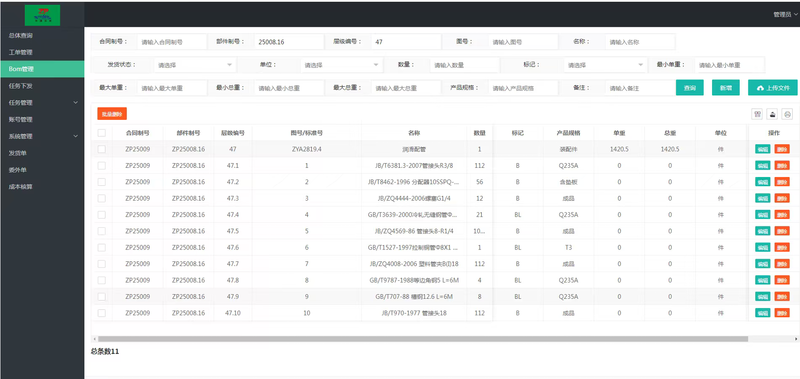The height and width of the screenshot is (379, 800).
Task: Click the ZYA2819.4 drawing number cell
Action: [x=307, y=149]
